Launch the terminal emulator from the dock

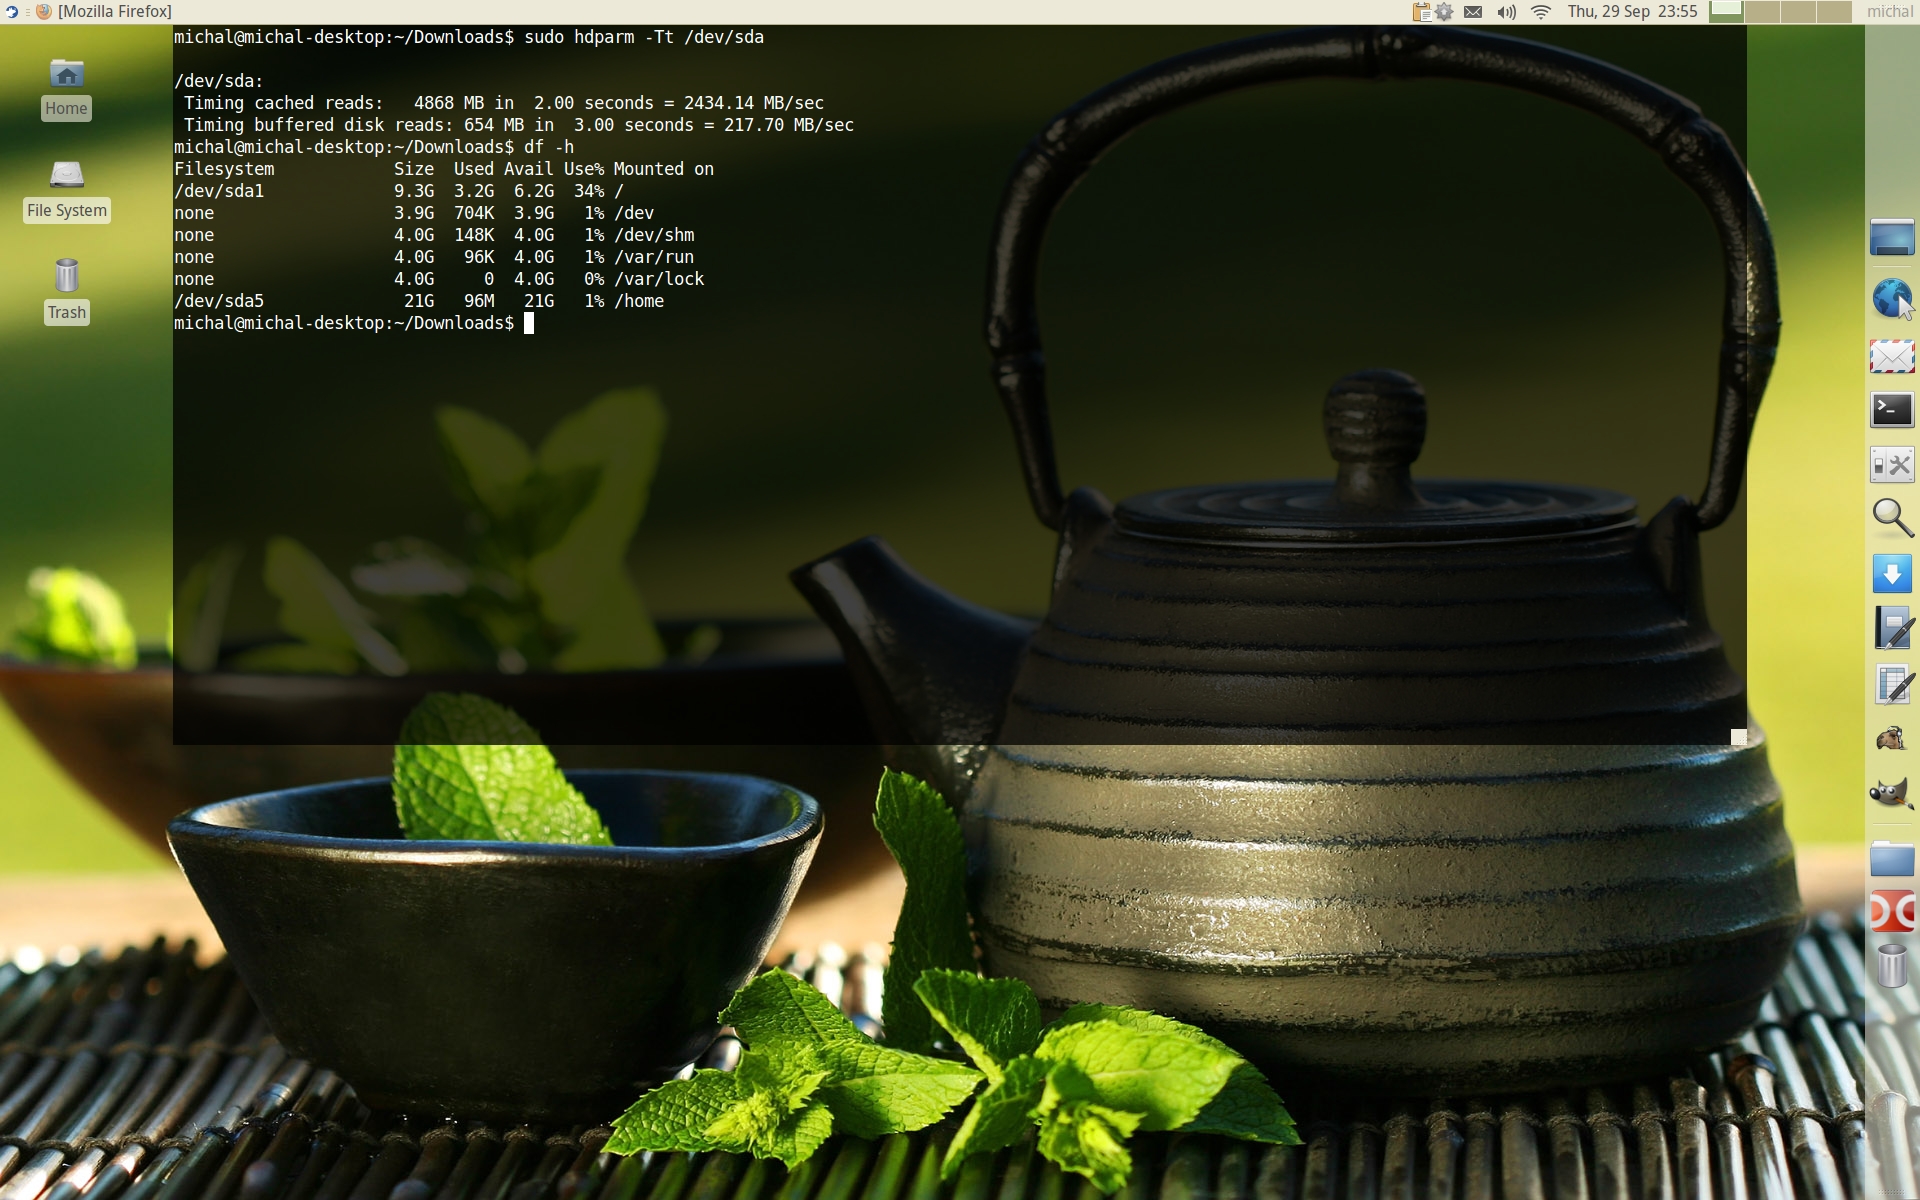pyautogui.click(x=1892, y=409)
